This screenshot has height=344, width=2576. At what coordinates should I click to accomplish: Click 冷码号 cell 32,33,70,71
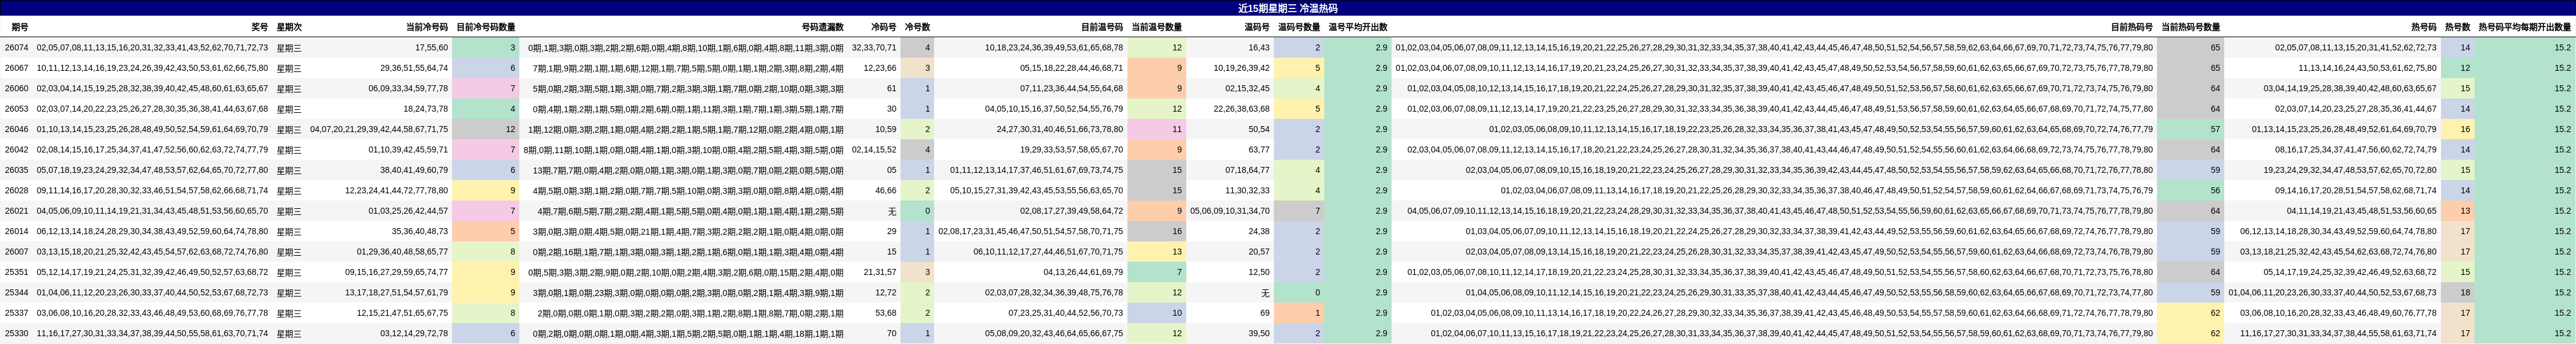click(x=874, y=48)
